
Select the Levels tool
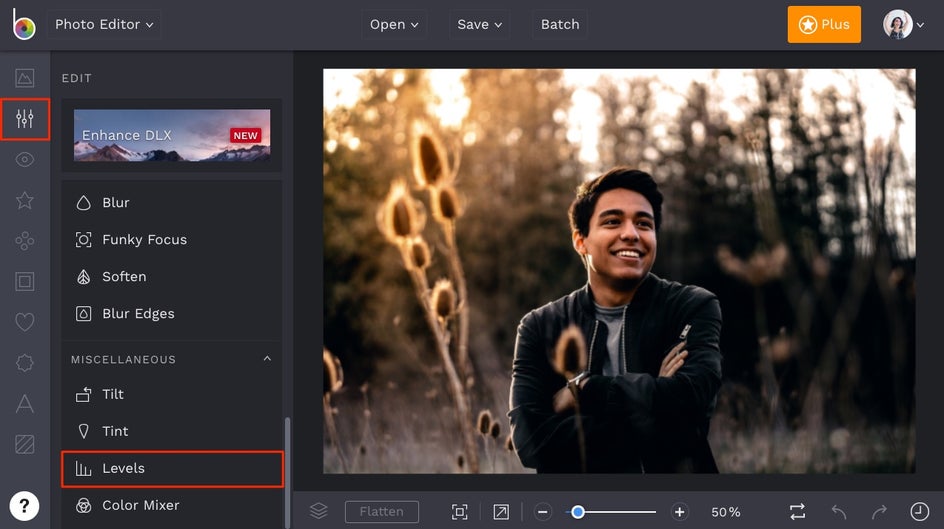click(172, 468)
